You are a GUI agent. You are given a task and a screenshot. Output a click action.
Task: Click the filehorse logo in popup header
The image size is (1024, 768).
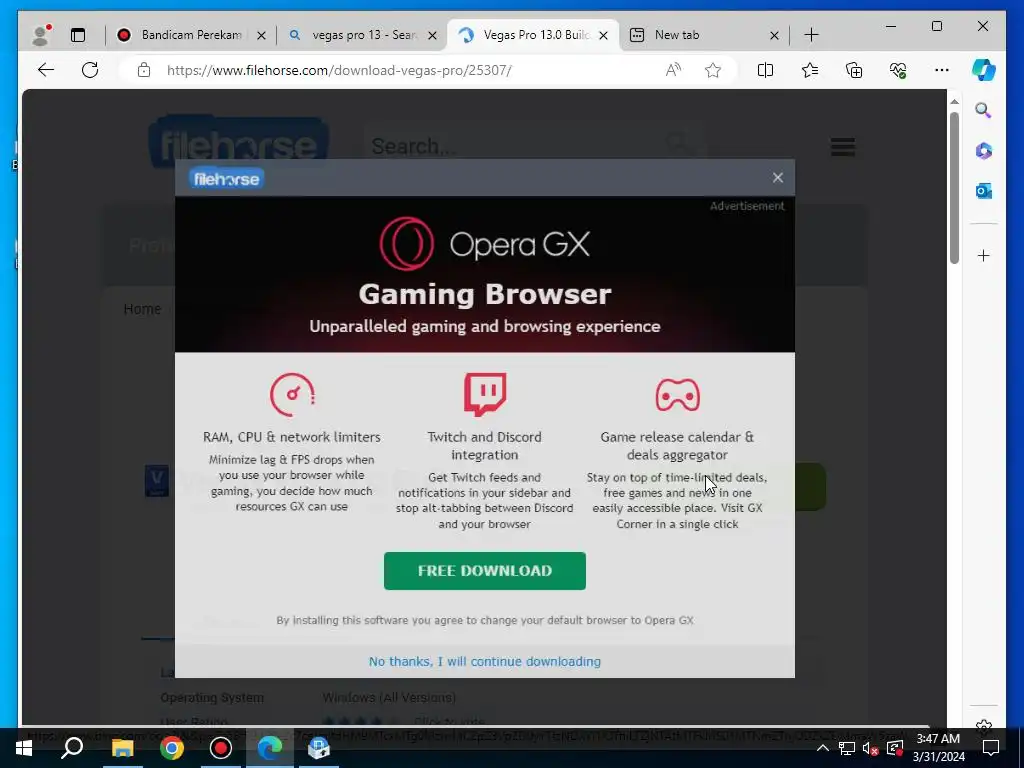(x=226, y=178)
